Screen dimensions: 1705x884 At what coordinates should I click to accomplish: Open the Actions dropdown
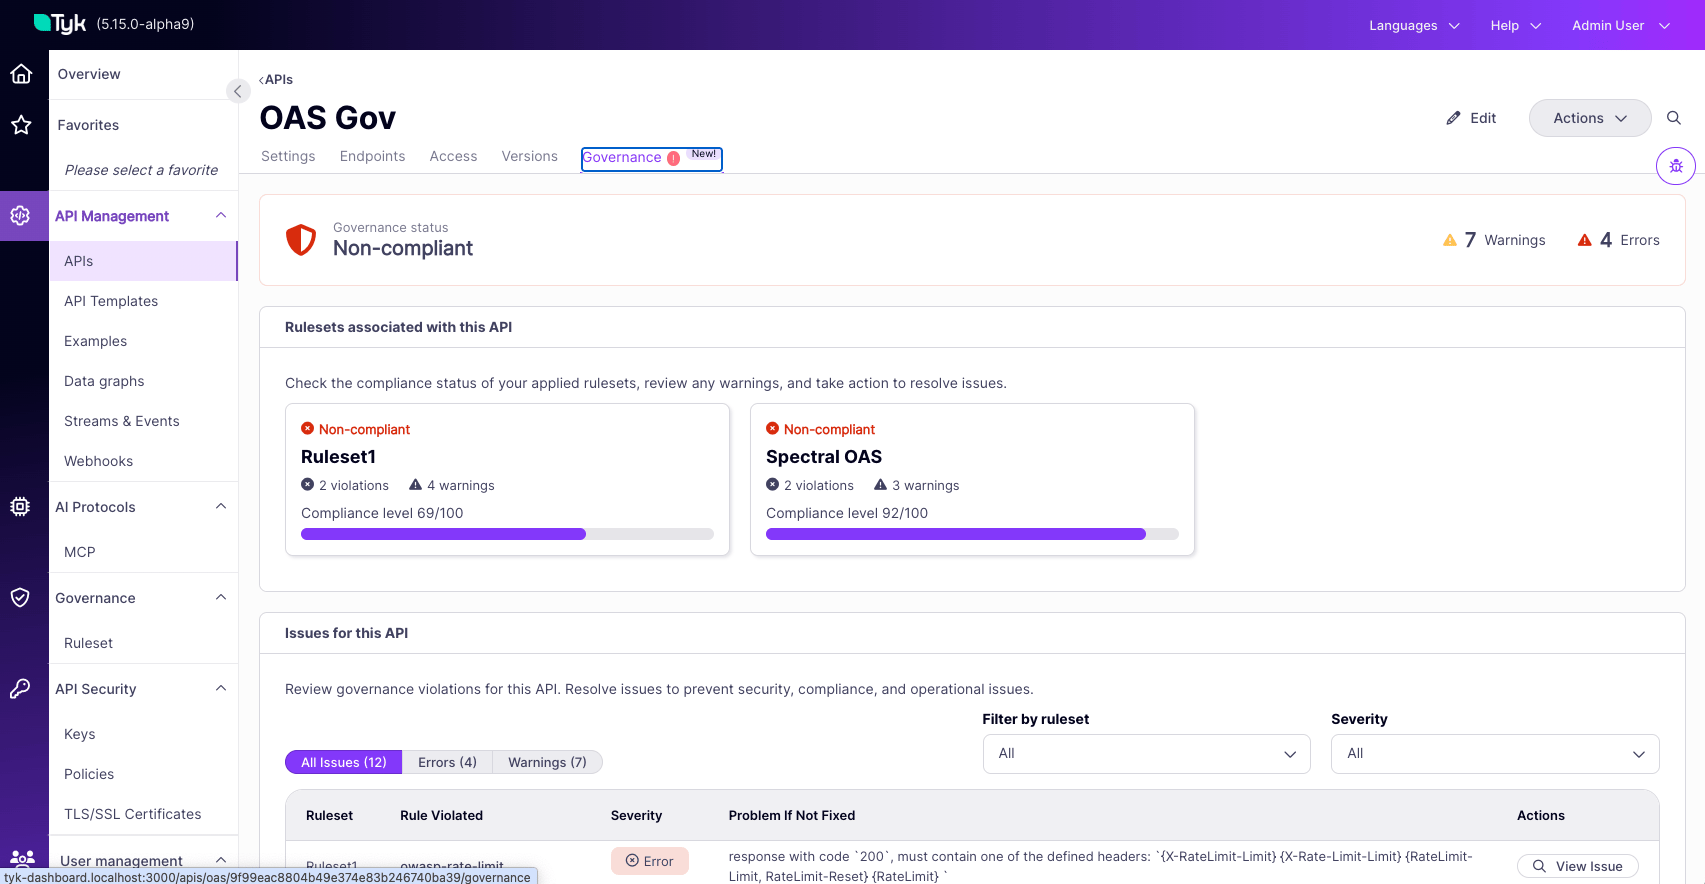[1590, 118]
